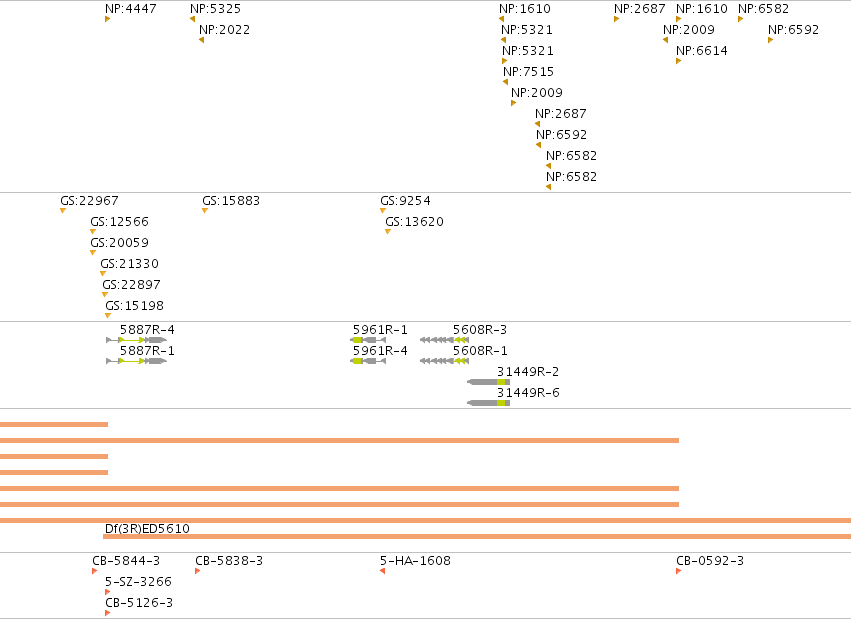851x619 pixels.
Task: Click the GS:22967 insertion triangle
Action: pos(63,210)
